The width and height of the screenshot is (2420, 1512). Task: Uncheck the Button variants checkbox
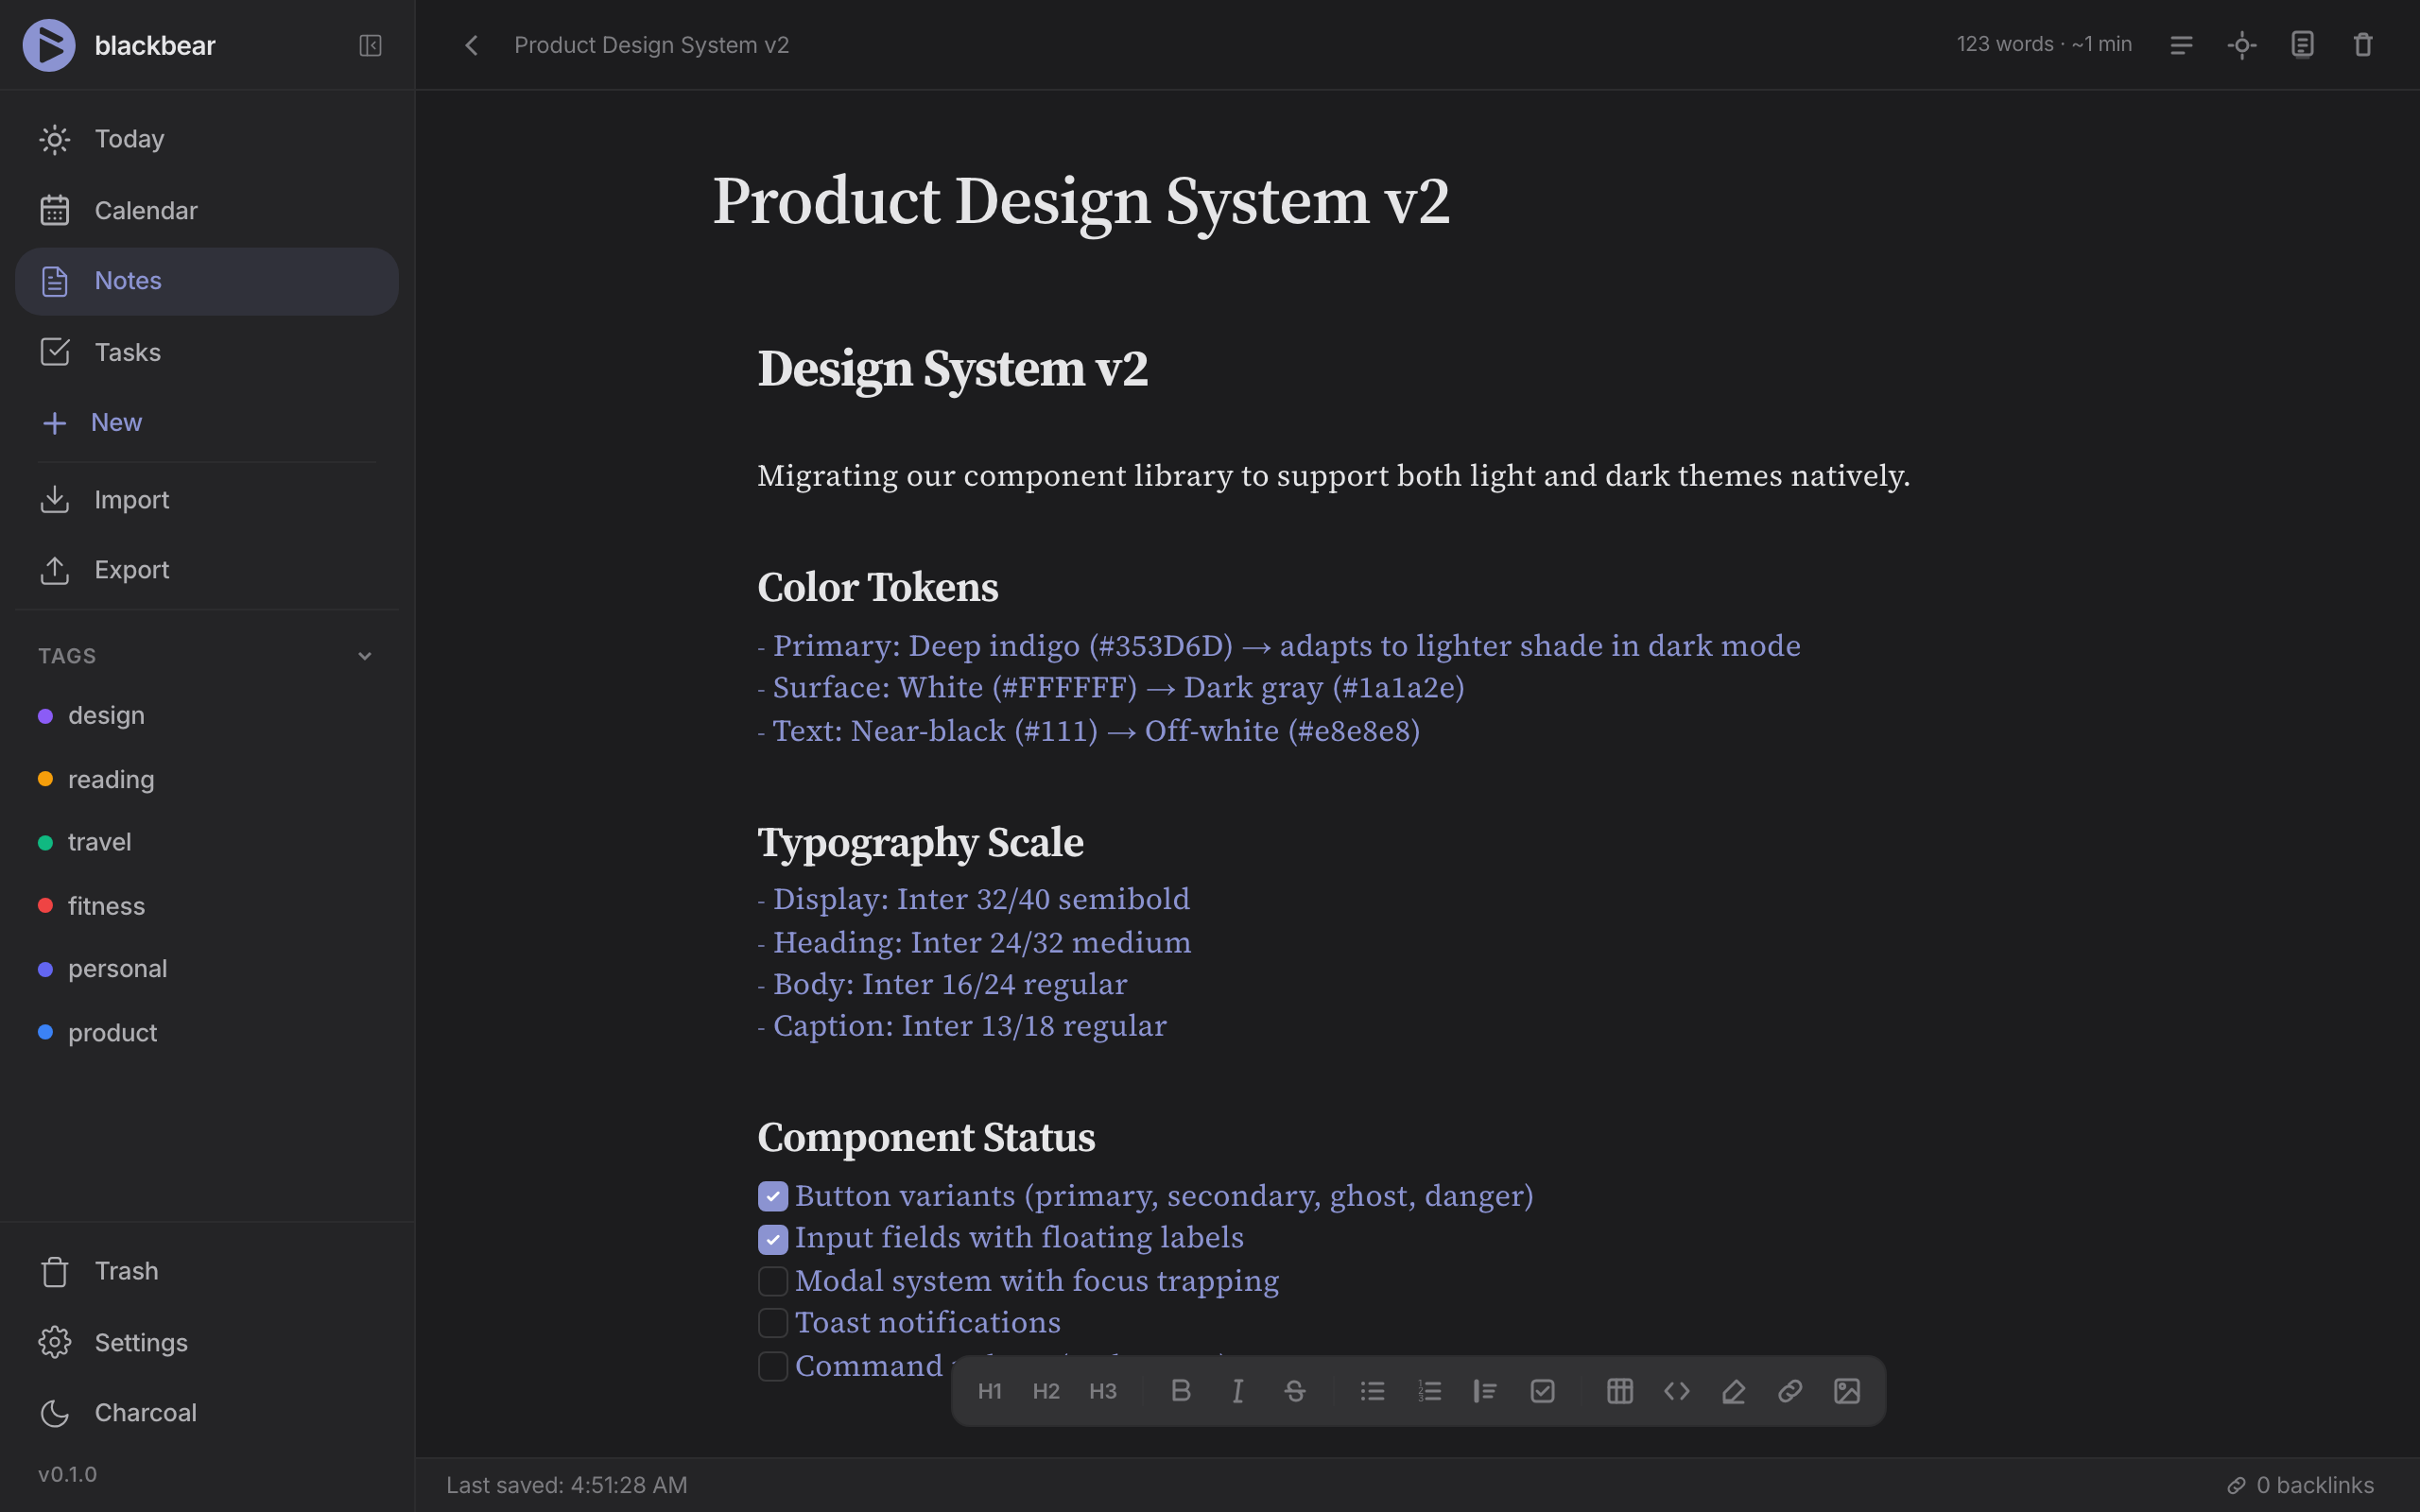(x=771, y=1196)
